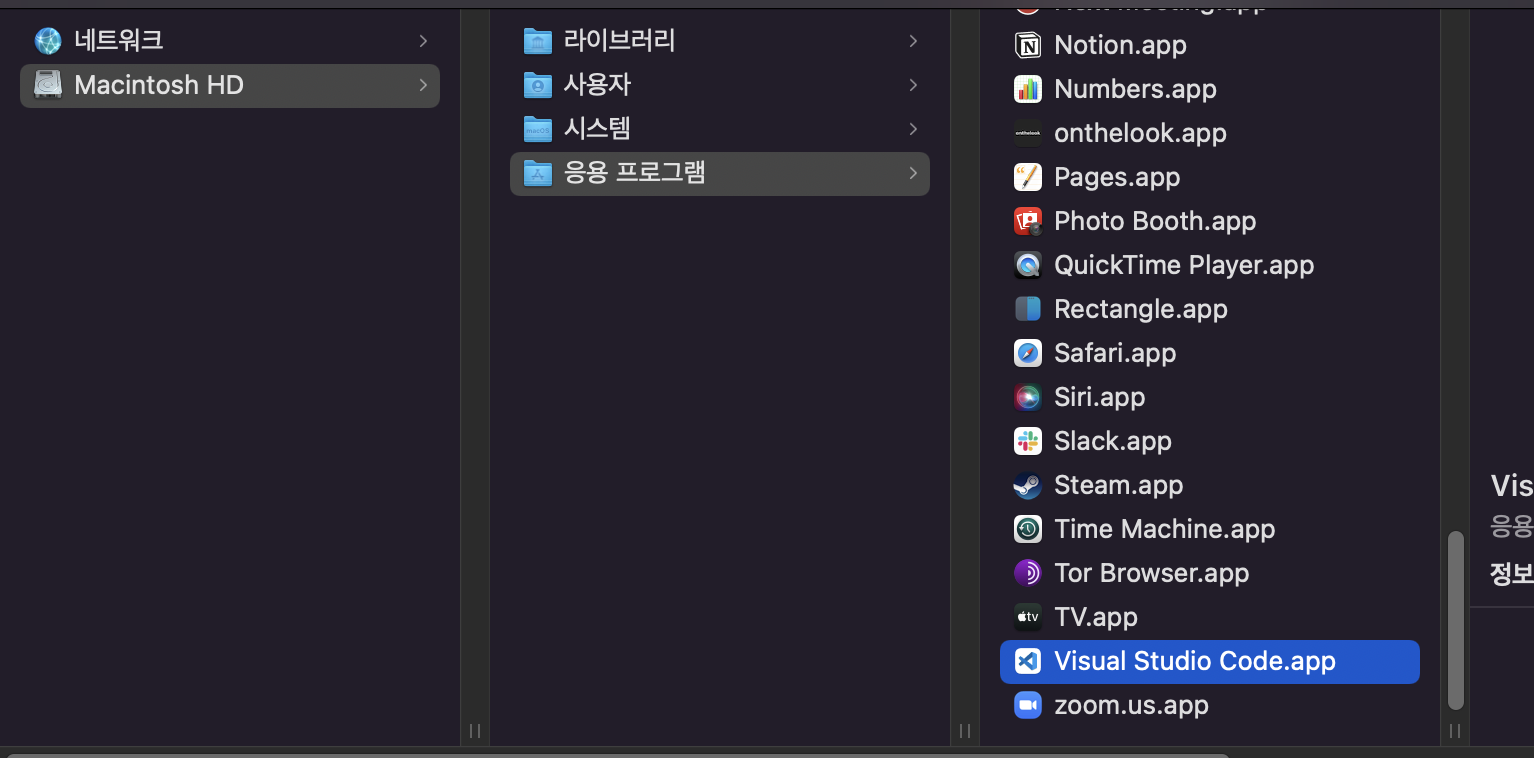Open the 라이브러리 folder row
The image size is (1534, 758).
[720, 41]
